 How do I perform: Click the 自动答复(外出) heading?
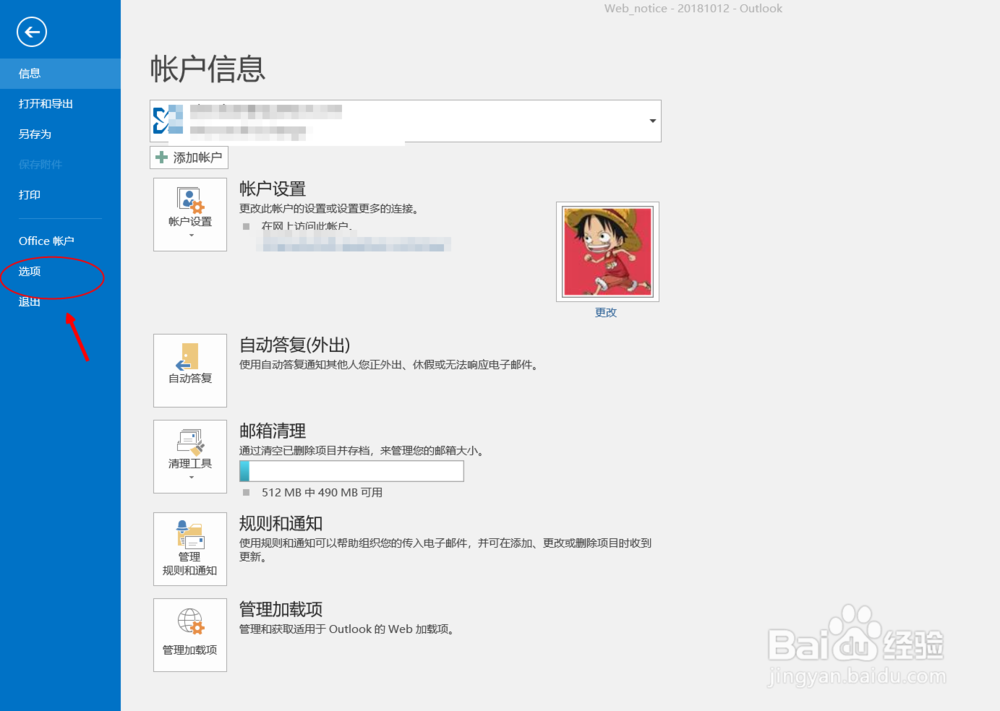point(295,345)
